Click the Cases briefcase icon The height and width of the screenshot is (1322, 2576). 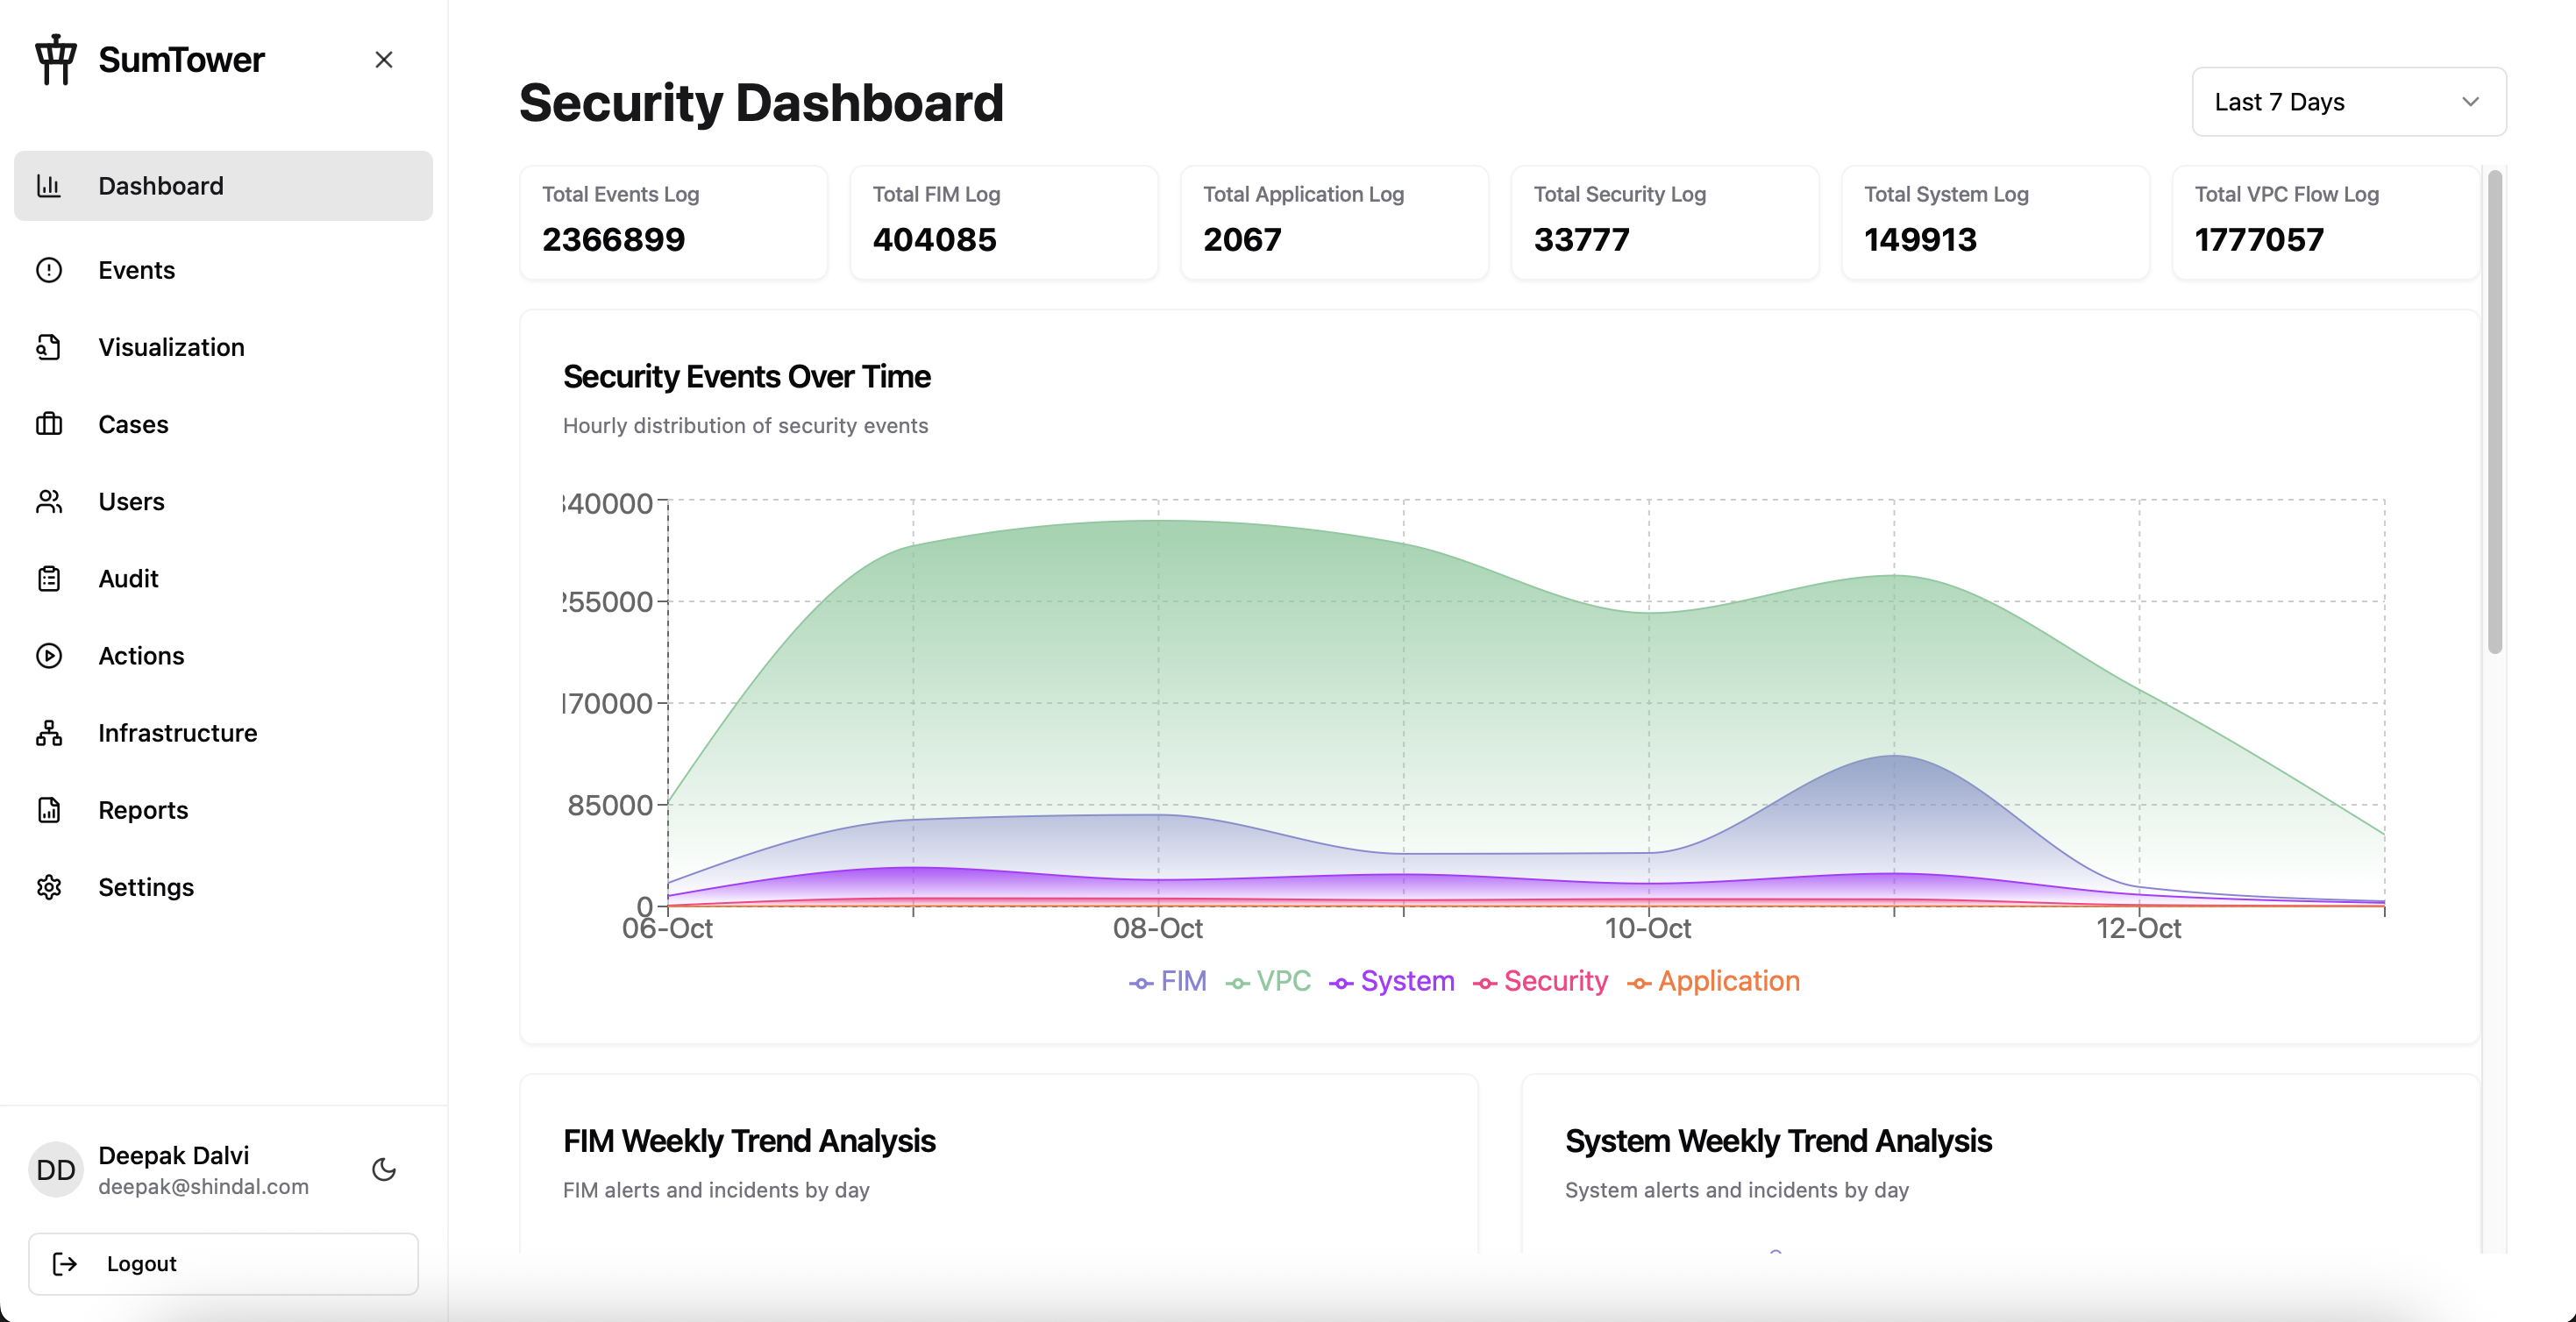click(49, 424)
